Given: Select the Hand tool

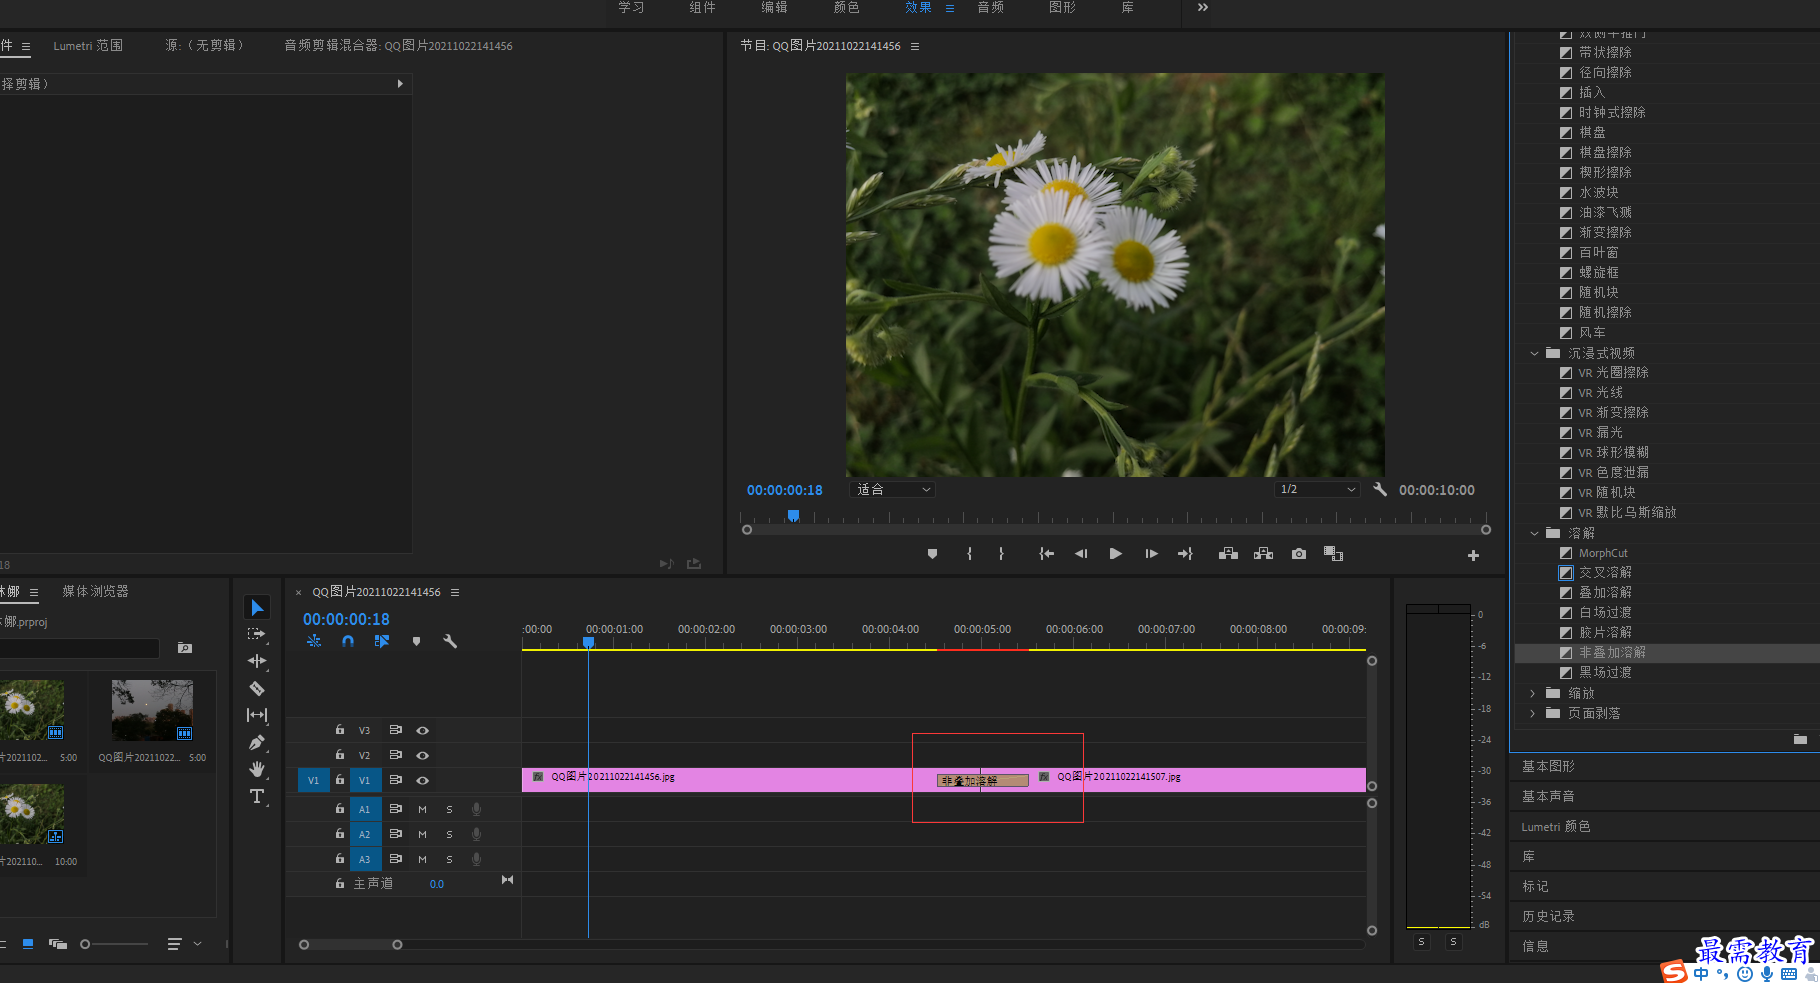Looking at the screenshot, I should [x=257, y=769].
